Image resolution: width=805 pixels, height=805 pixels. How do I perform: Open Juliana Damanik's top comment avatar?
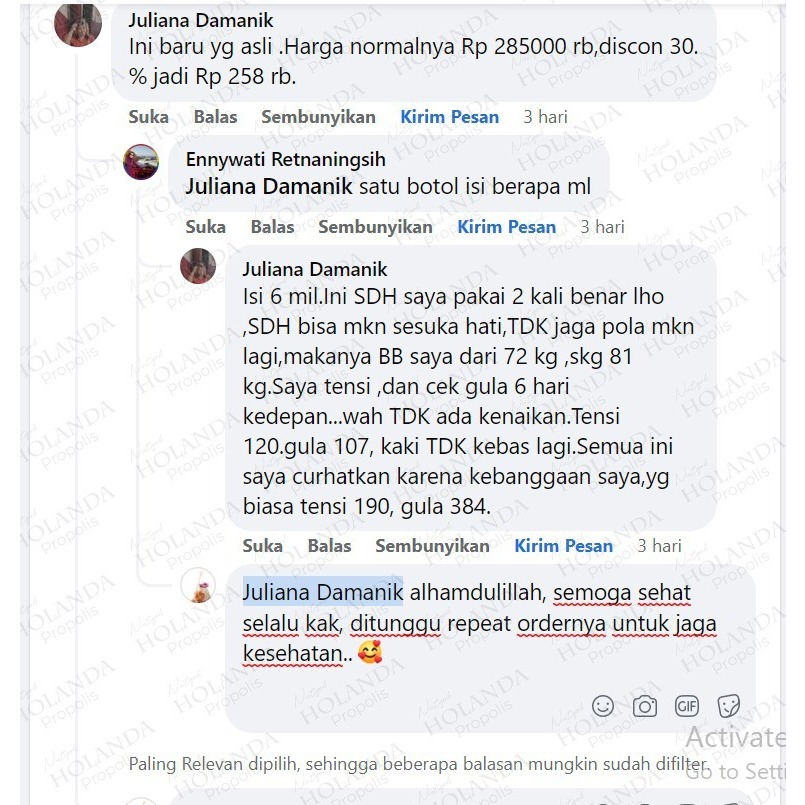78,24
